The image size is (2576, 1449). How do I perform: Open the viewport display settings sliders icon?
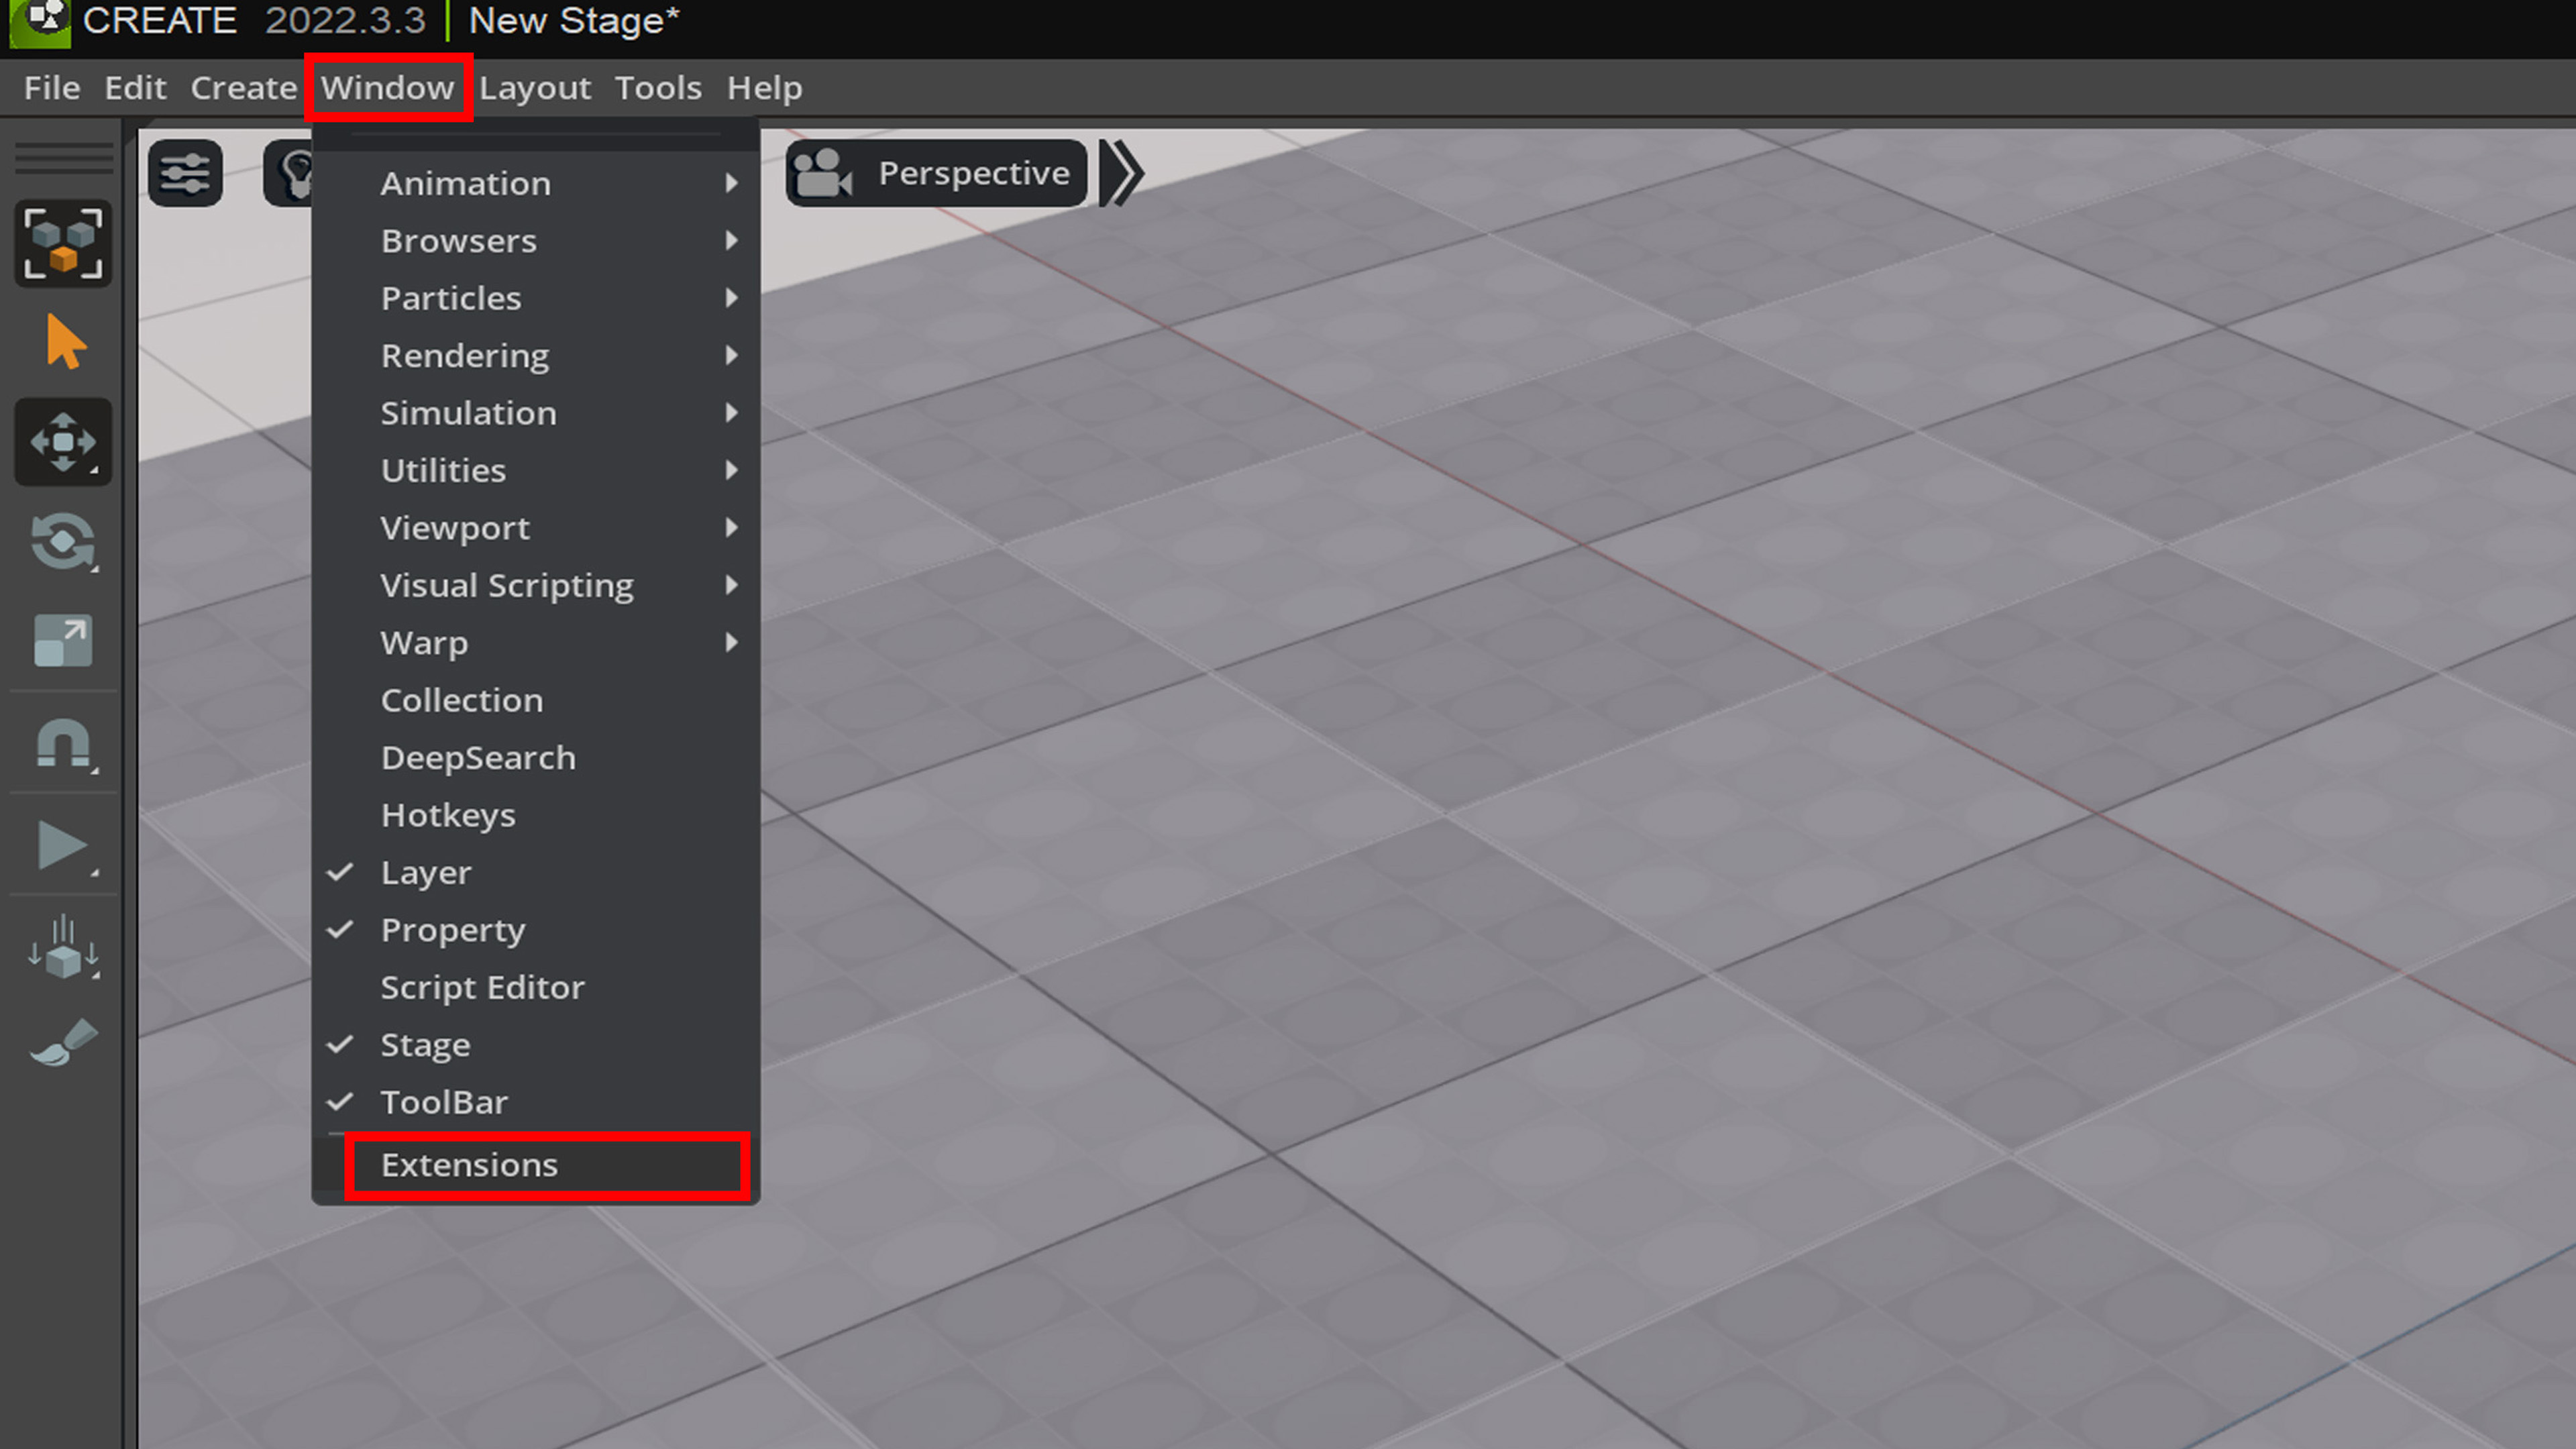185,172
